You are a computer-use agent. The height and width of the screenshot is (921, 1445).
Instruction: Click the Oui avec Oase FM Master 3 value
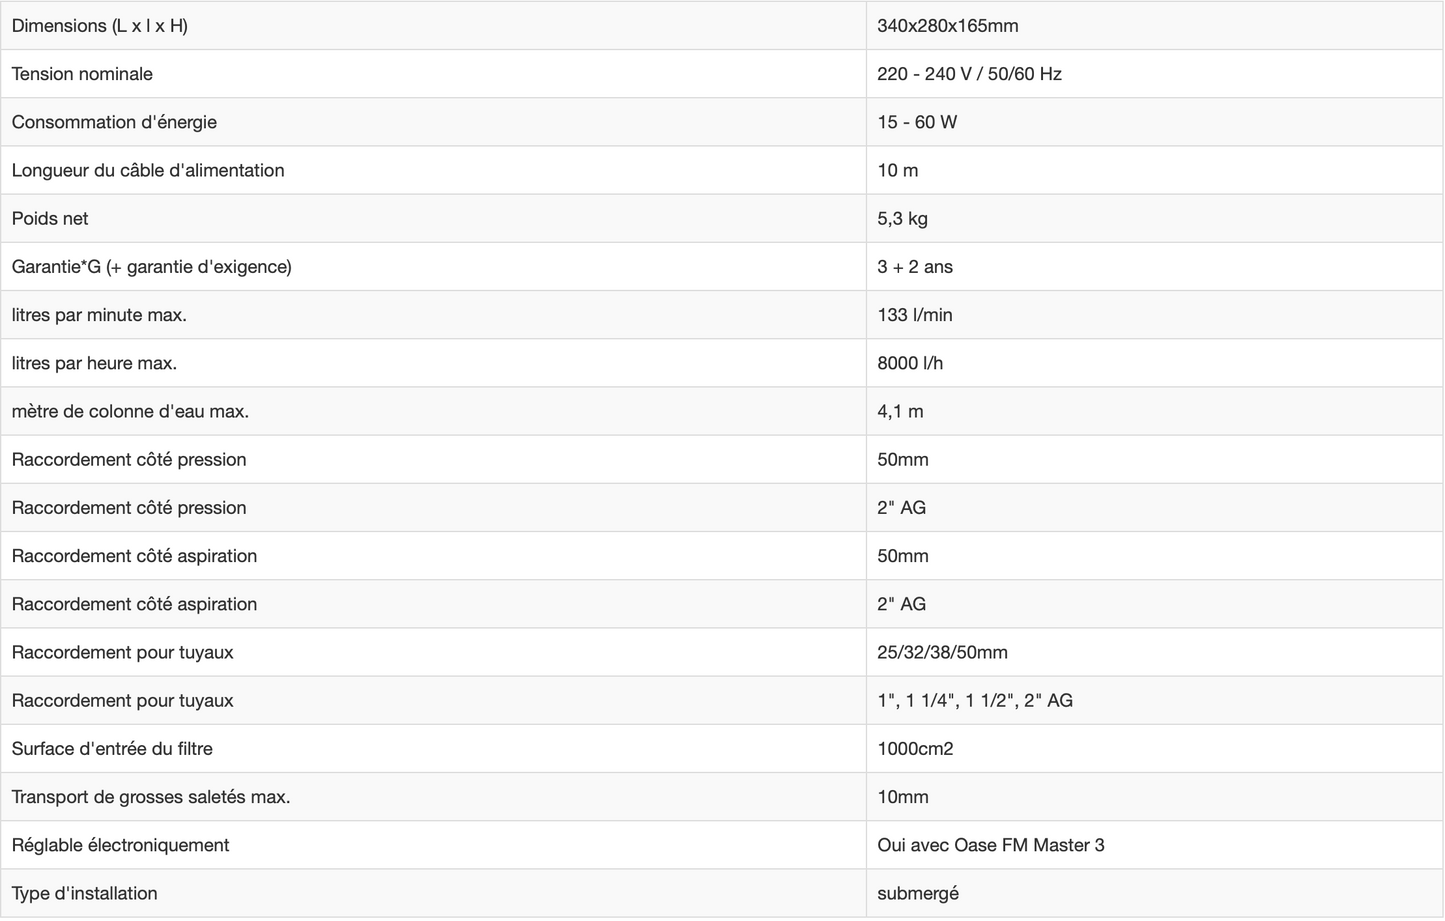tap(990, 845)
